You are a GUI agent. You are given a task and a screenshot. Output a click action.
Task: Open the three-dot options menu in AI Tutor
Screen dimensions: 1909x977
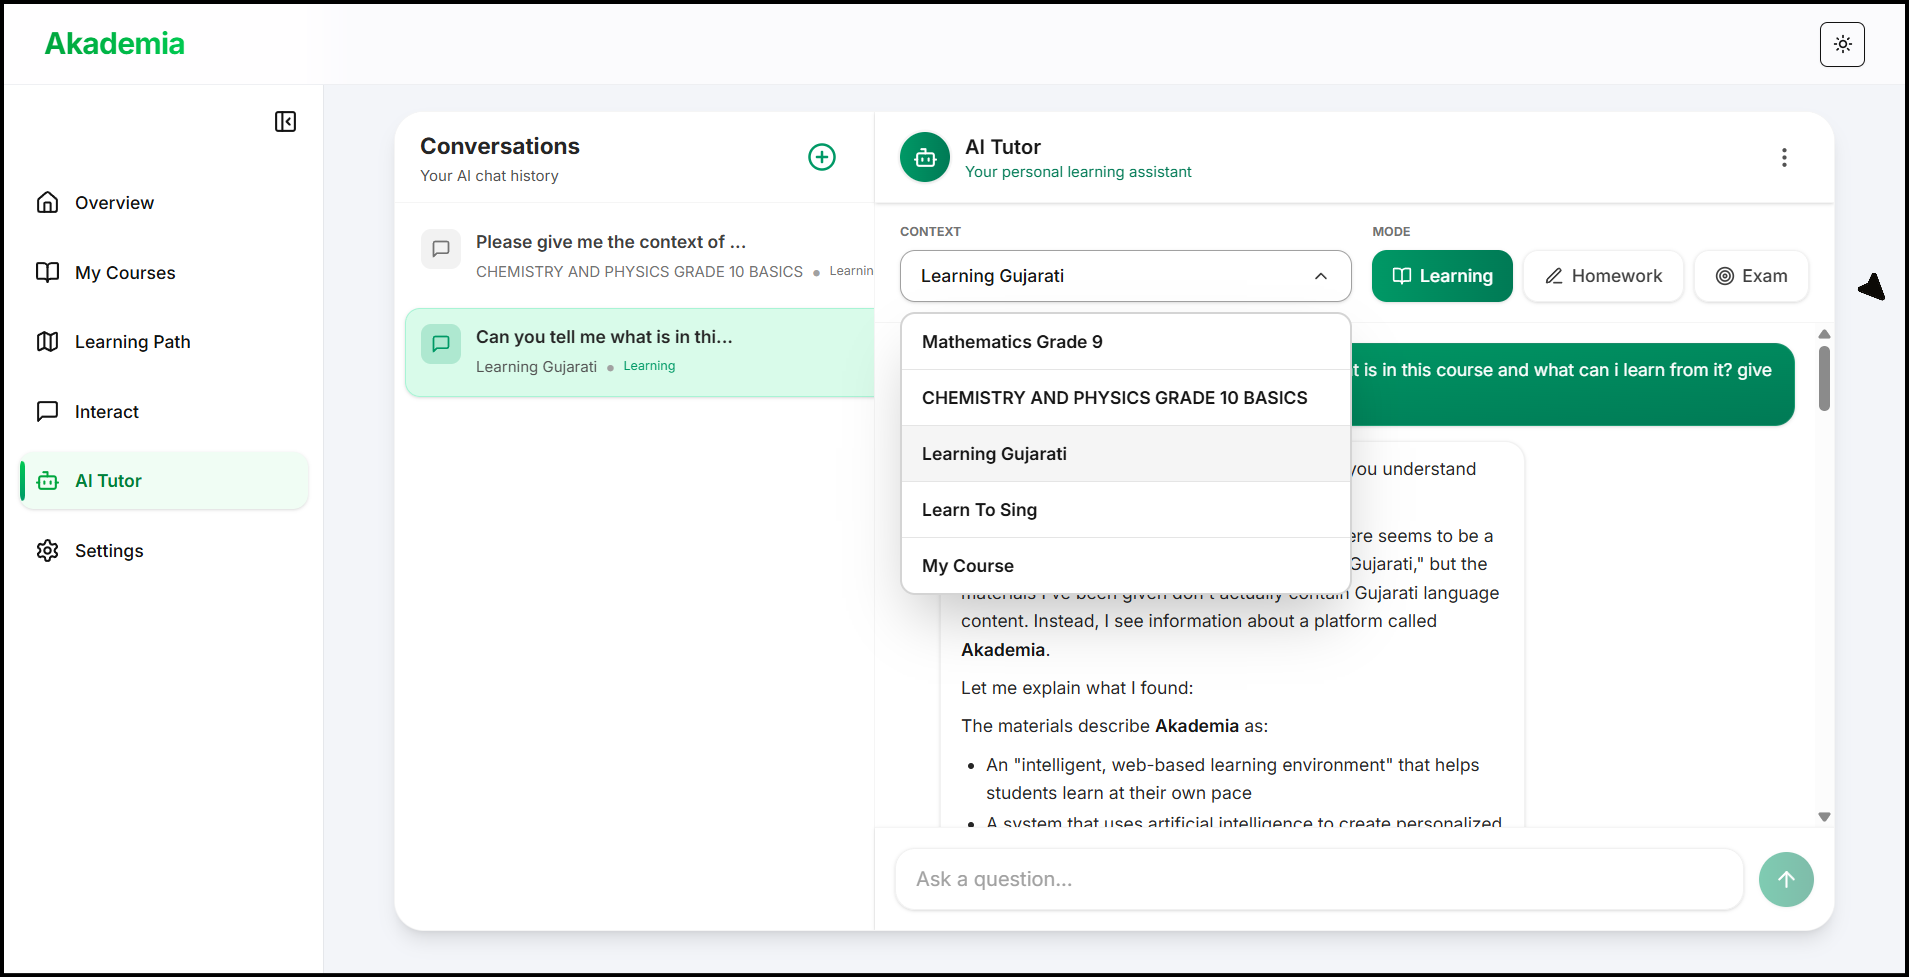coord(1783,158)
